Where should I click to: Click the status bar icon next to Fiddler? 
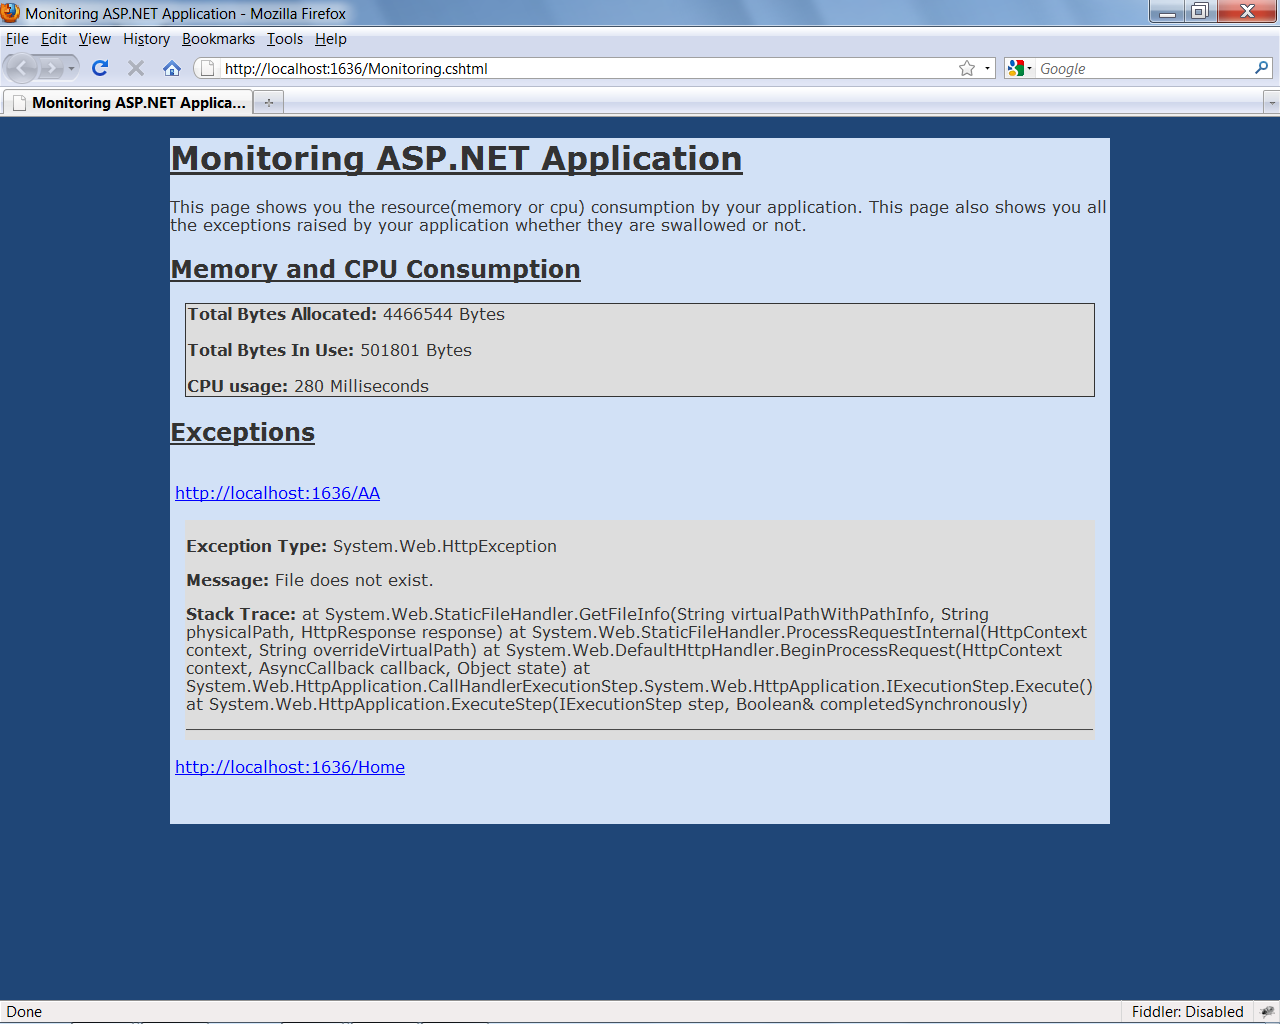[1267, 1012]
